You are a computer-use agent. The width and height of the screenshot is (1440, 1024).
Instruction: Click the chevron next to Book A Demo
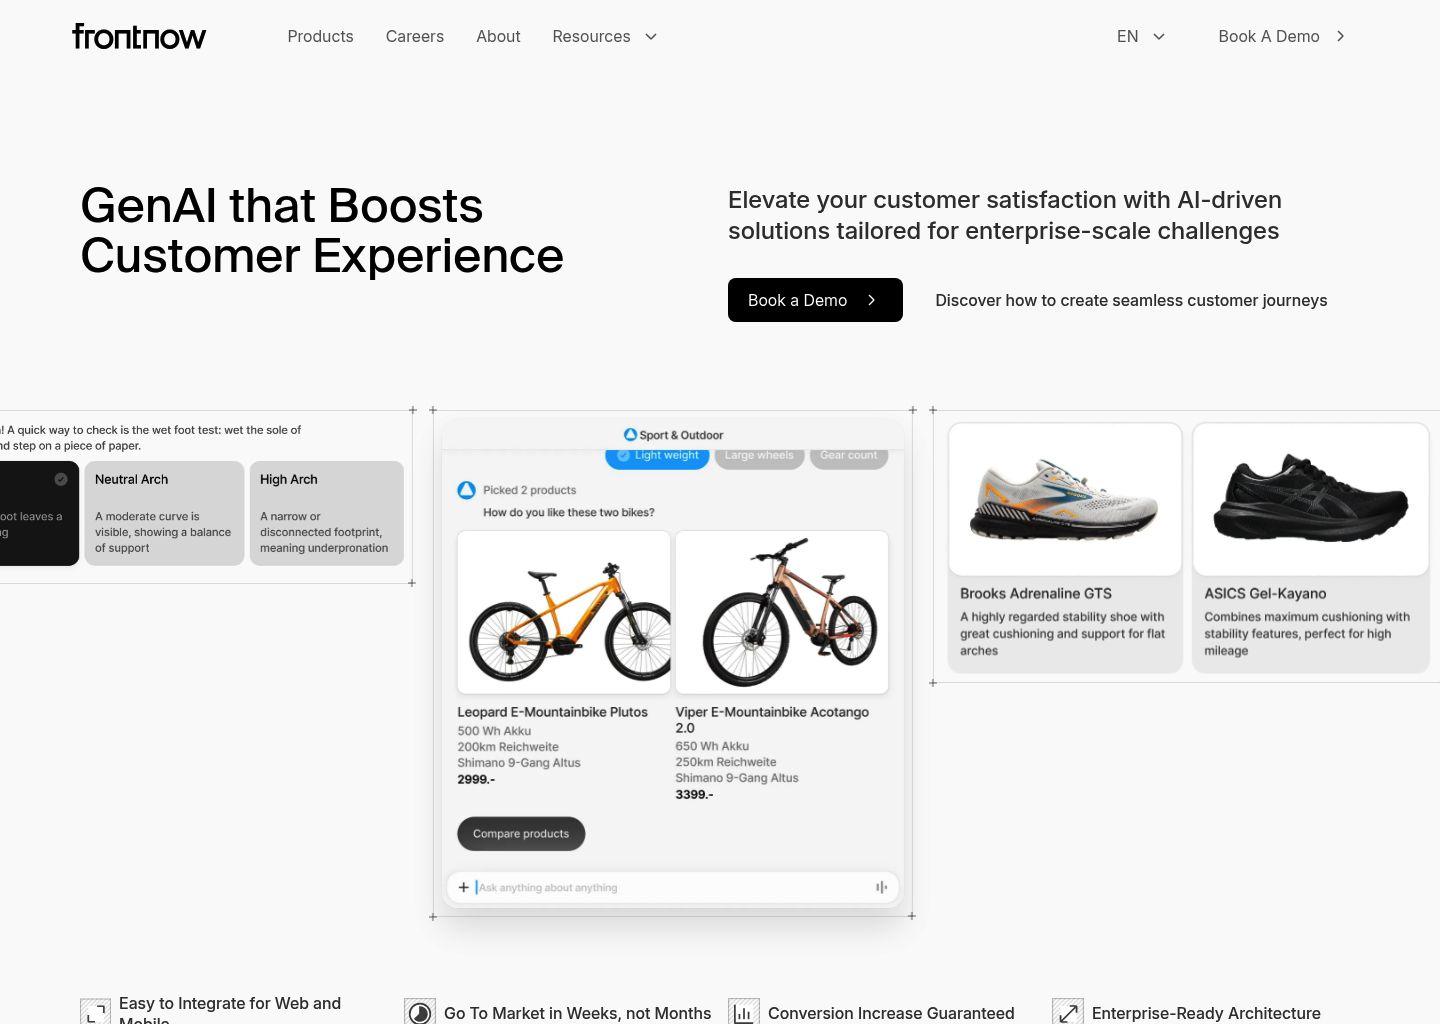(x=1341, y=36)
